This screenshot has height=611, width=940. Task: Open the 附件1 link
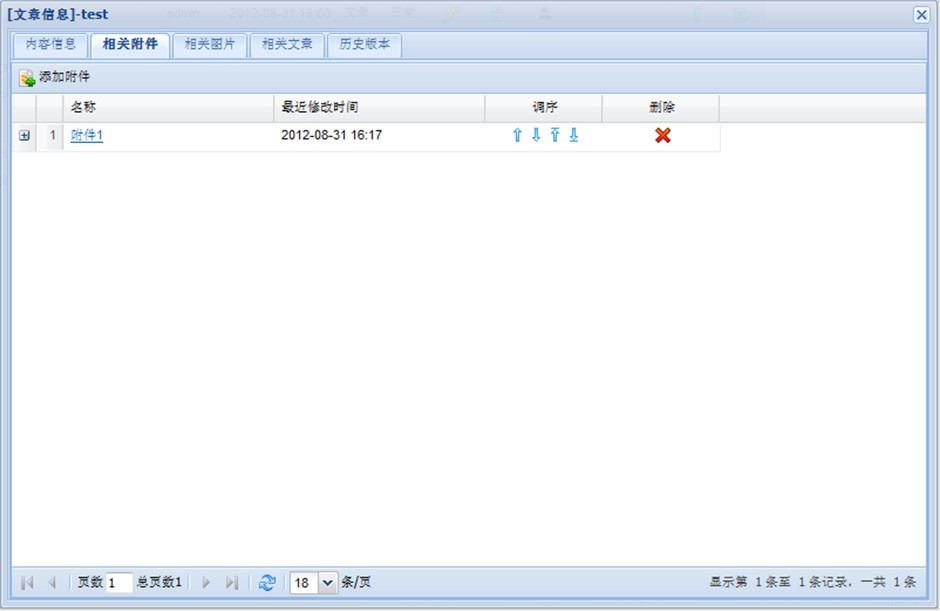[87, 136]
